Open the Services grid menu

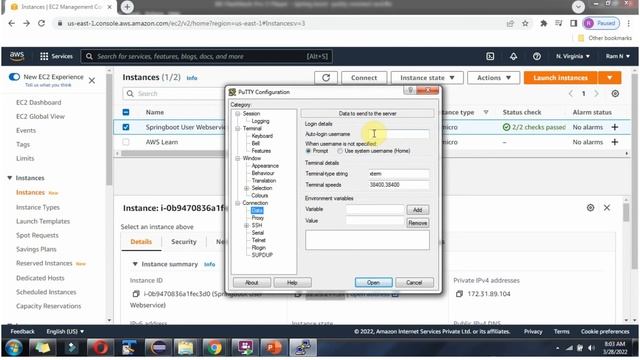[x=56, y=56]
